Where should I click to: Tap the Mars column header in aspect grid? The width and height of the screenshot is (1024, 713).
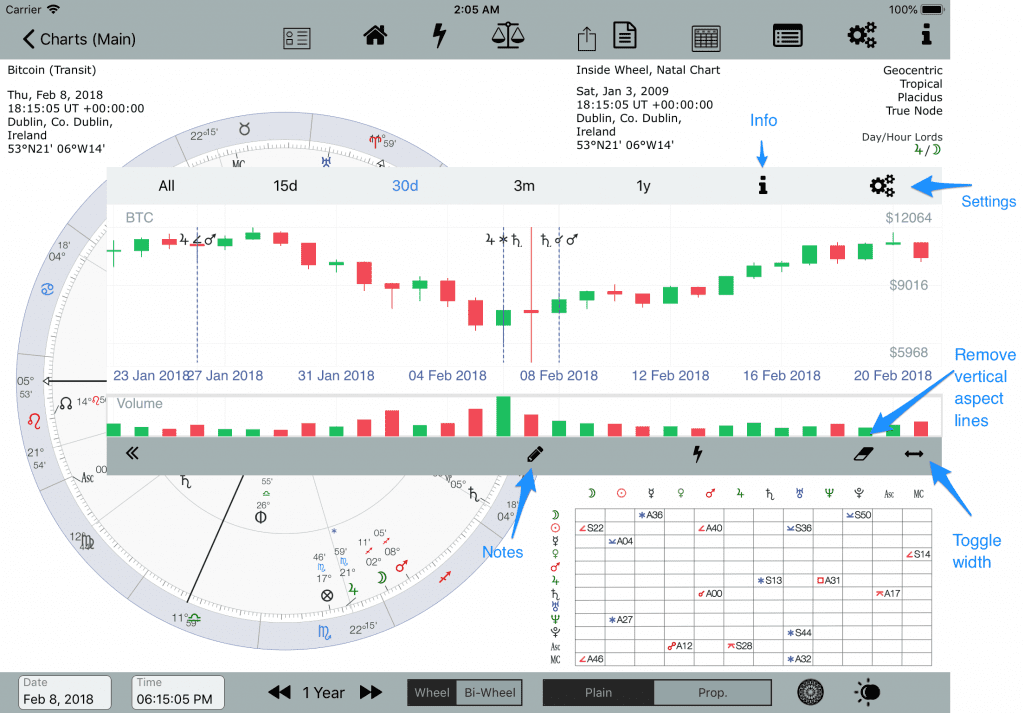711,494
